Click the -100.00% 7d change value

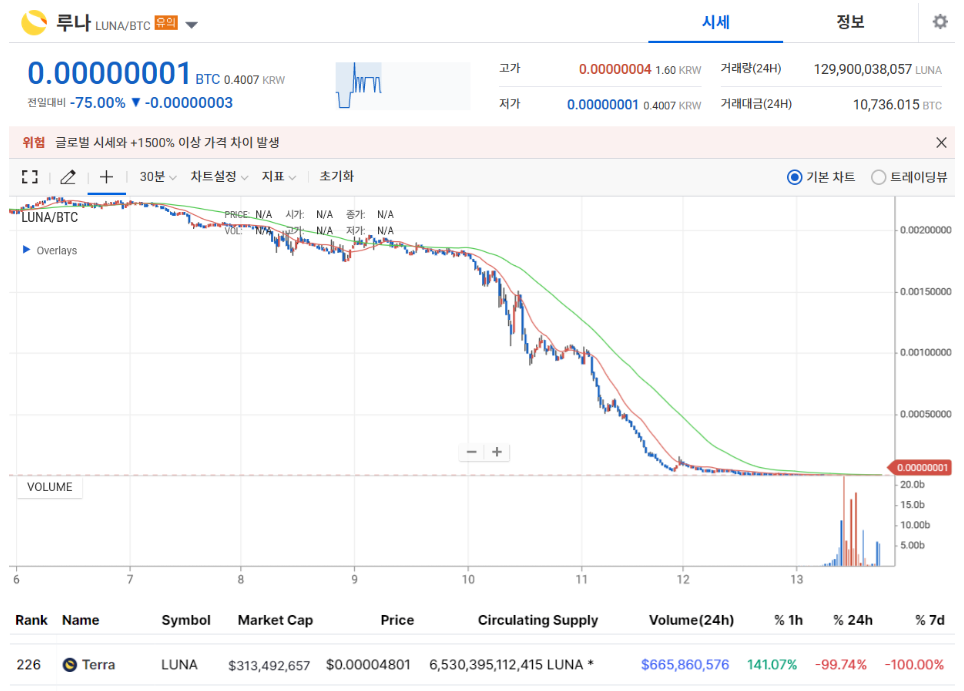(914, 665)
